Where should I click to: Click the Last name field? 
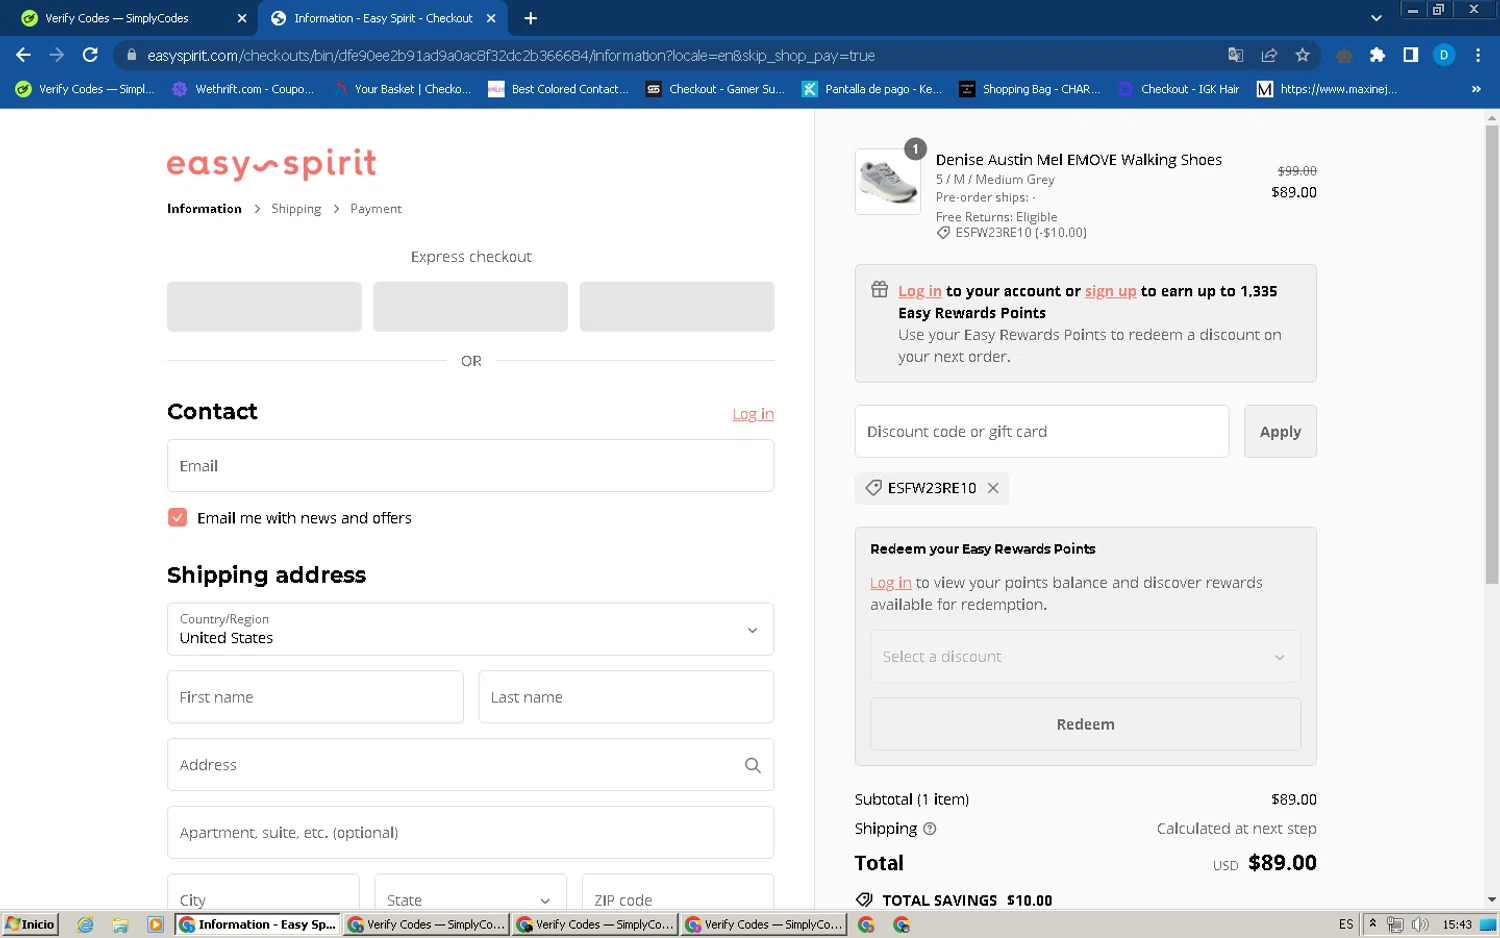pyautogui.click(x=626, y=697)
